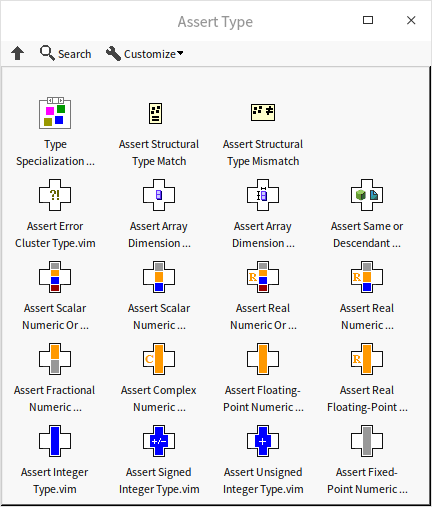
Task: Go up to owning palette arrow
Action: 18,53
